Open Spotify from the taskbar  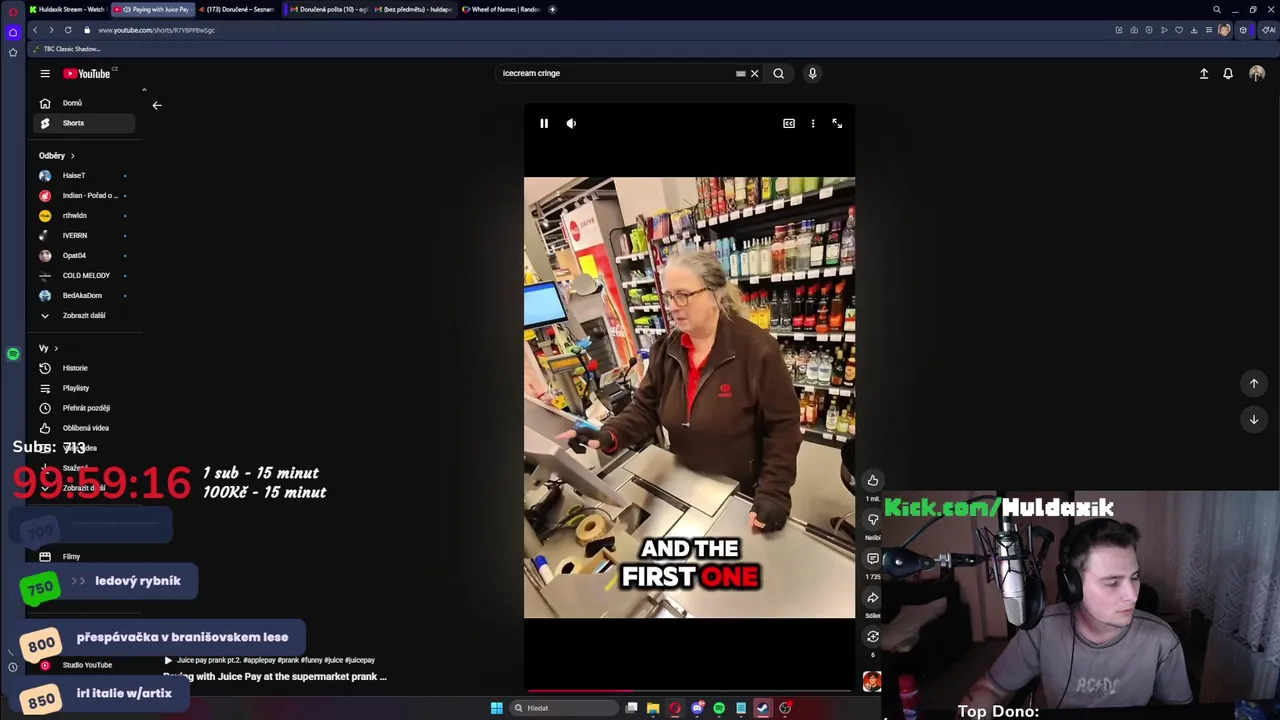tap(719, 708)
